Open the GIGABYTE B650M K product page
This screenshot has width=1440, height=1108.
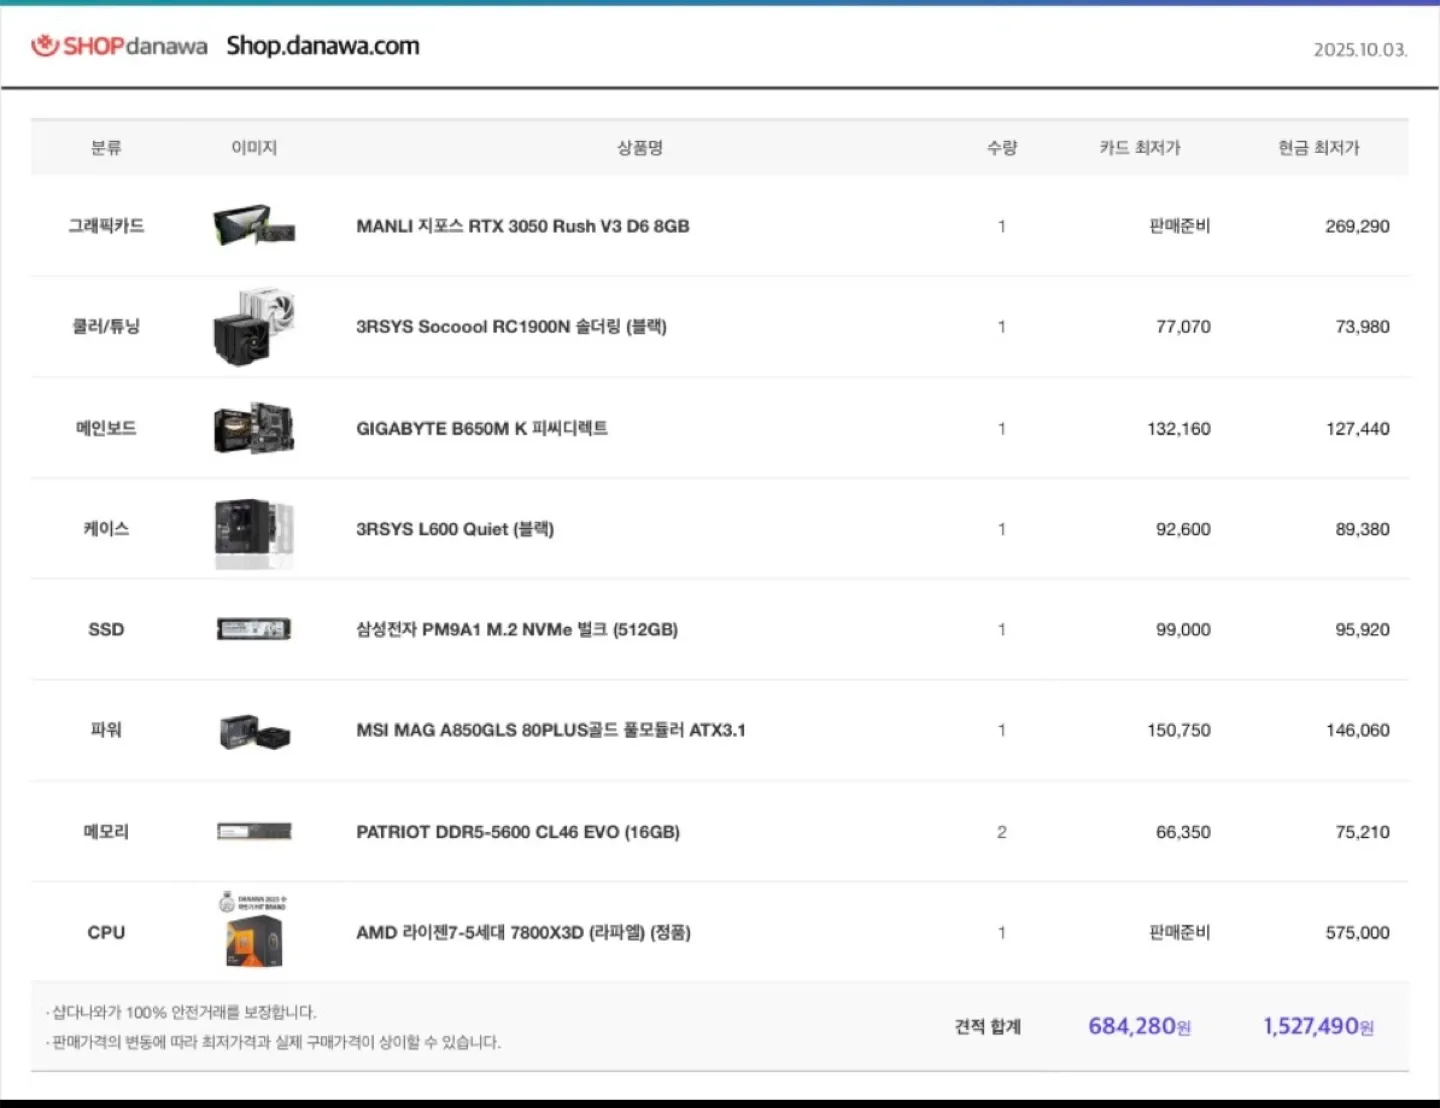coord(483,428)
